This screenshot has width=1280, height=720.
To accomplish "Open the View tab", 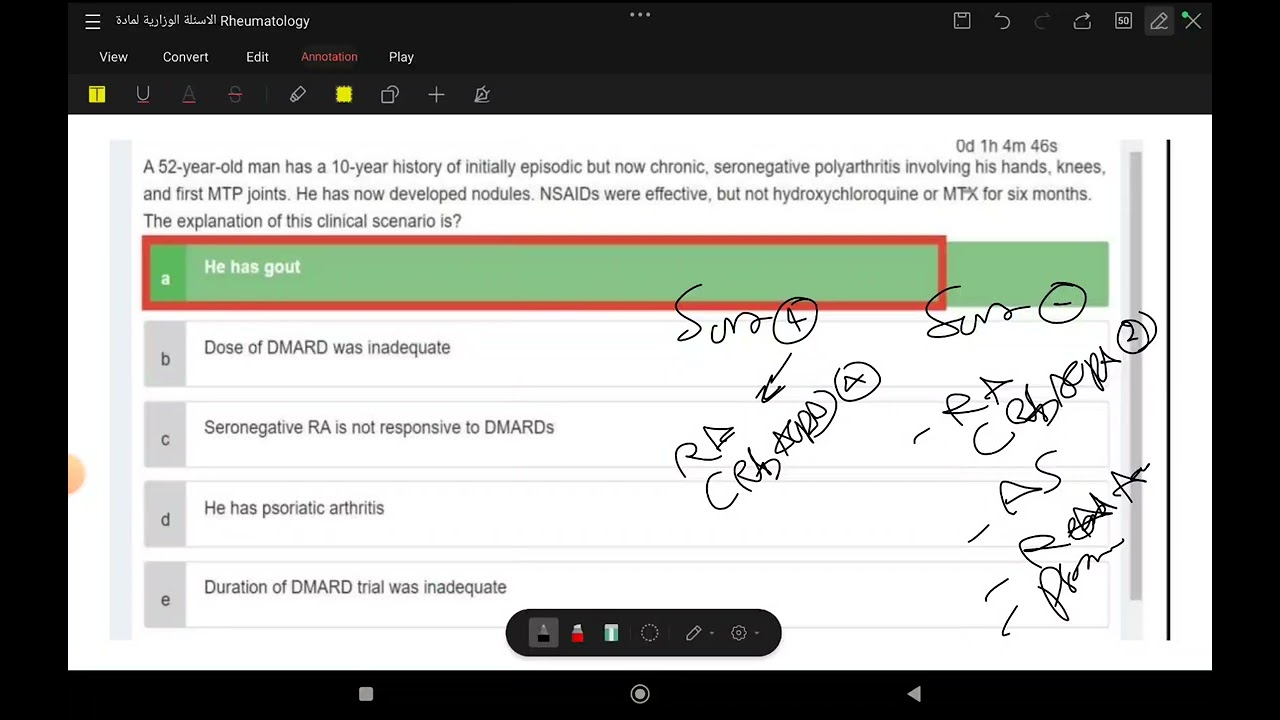I will pos(114,57).
